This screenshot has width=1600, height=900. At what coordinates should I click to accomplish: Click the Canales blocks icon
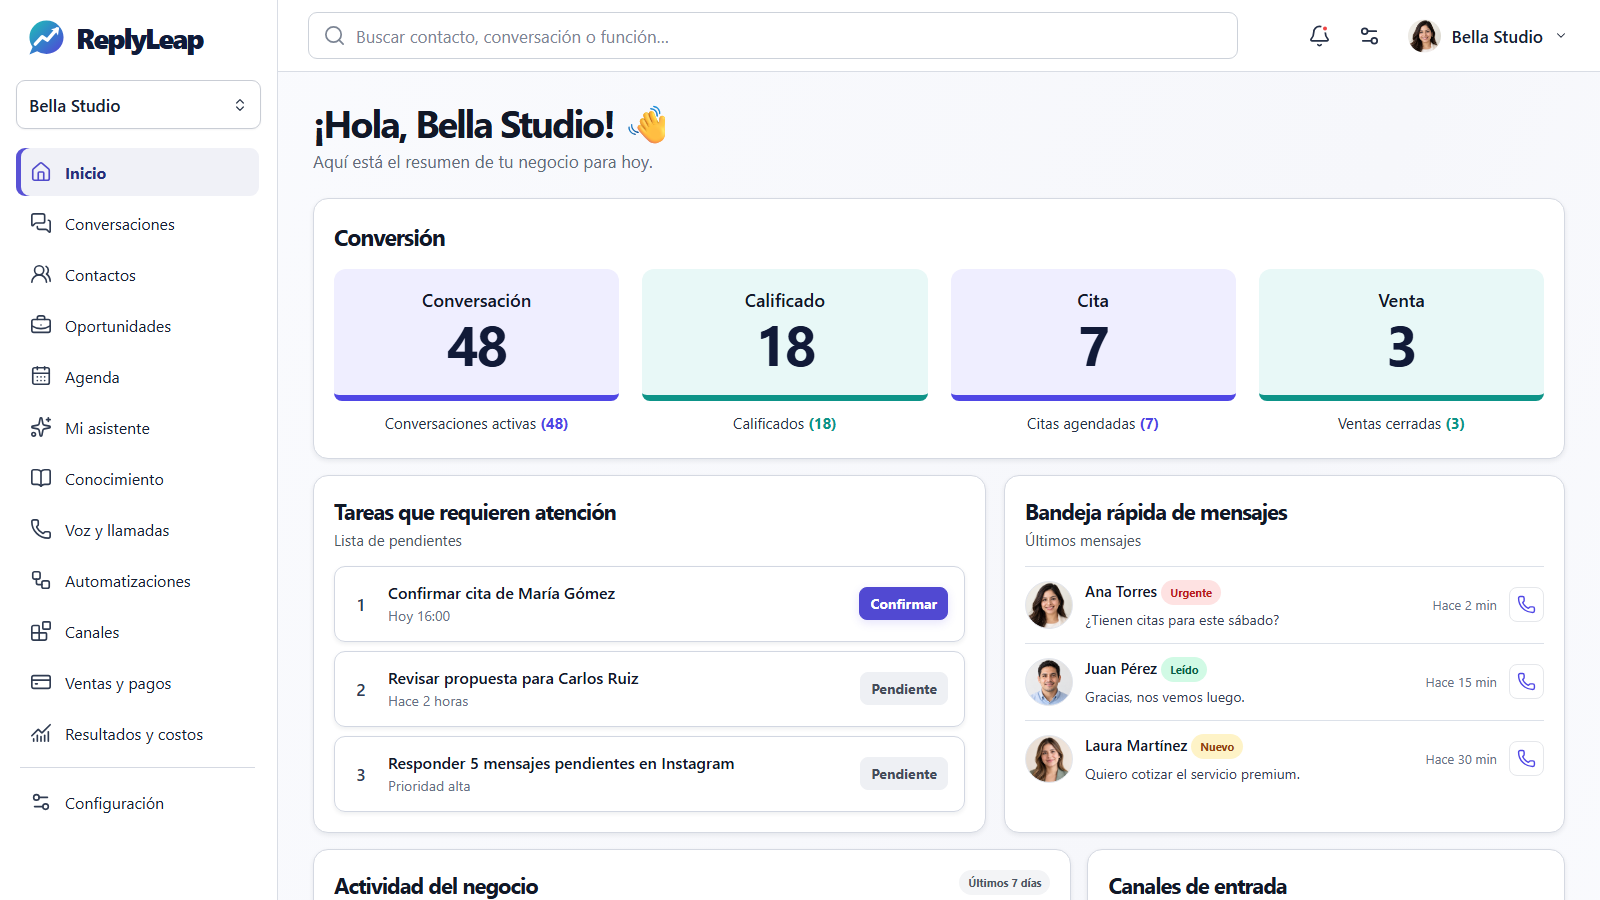[41, 631]
